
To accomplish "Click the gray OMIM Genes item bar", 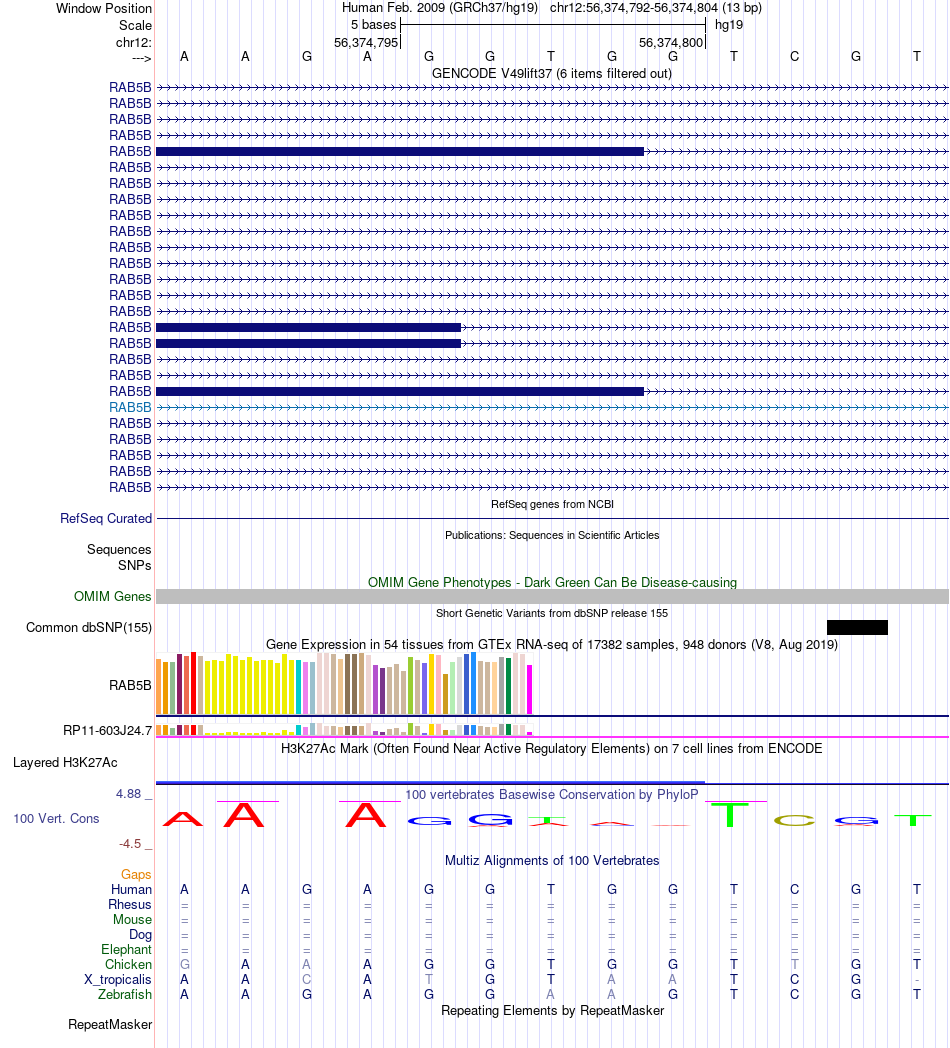I will click(x=552, y=596).
